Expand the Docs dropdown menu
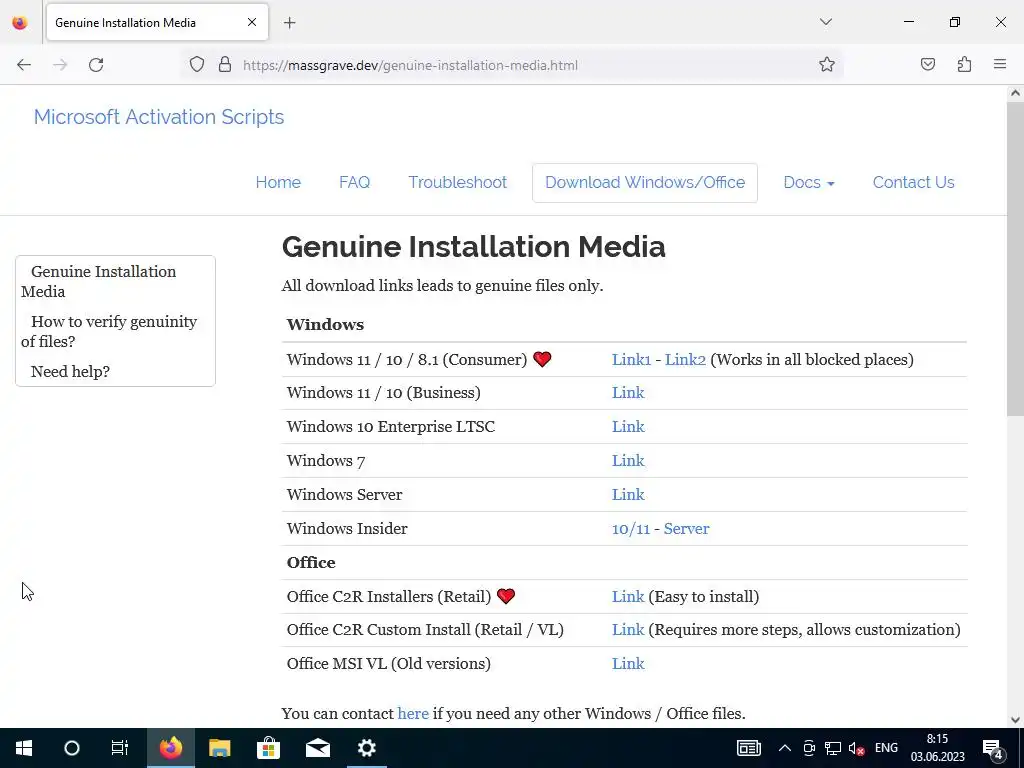Screen dimensions: 1024x768 click(808, 182)
